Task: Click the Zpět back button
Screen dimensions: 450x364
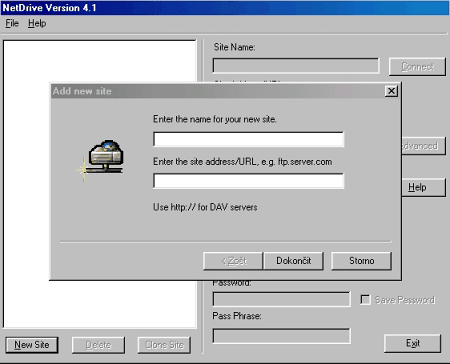Action: pos(233,261)
